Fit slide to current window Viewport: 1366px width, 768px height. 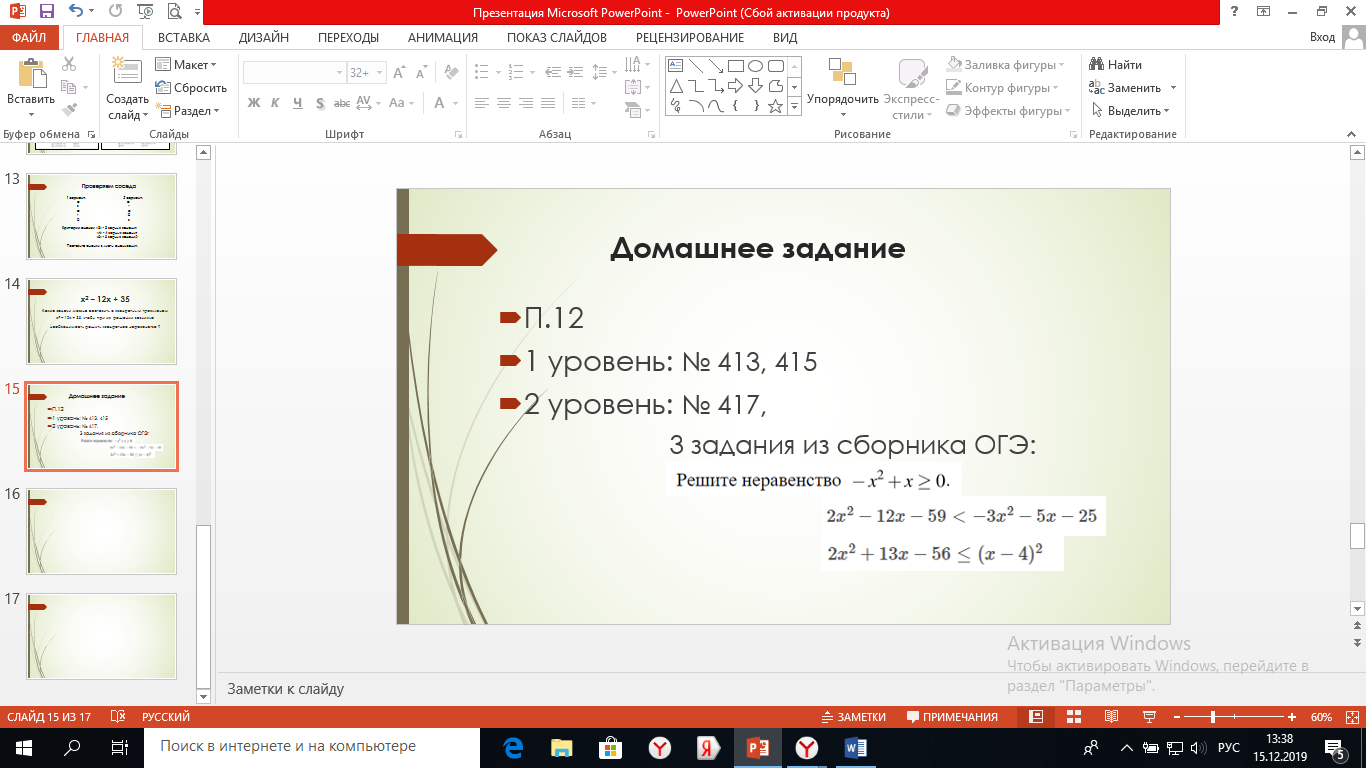tap(1351, 717)
